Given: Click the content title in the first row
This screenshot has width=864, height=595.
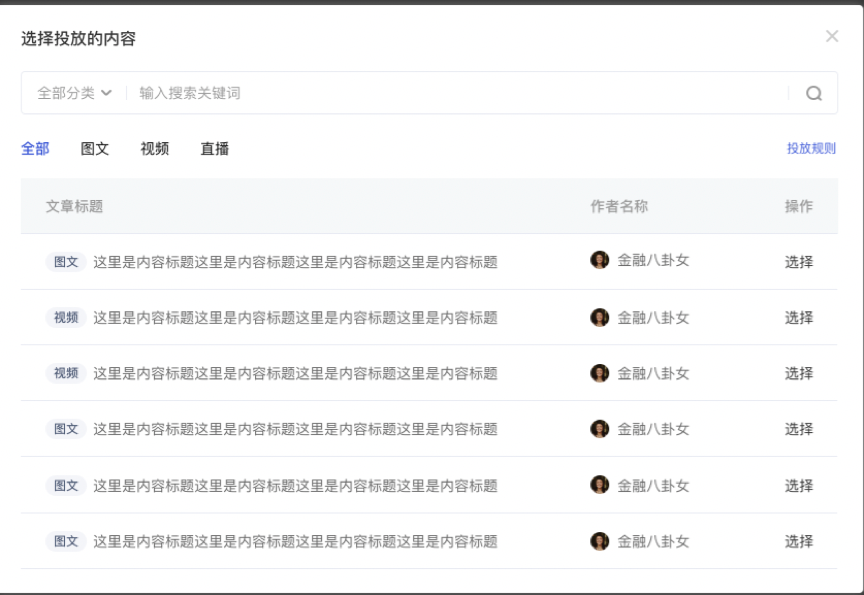Looking at the screenshot, I should 295,262.
